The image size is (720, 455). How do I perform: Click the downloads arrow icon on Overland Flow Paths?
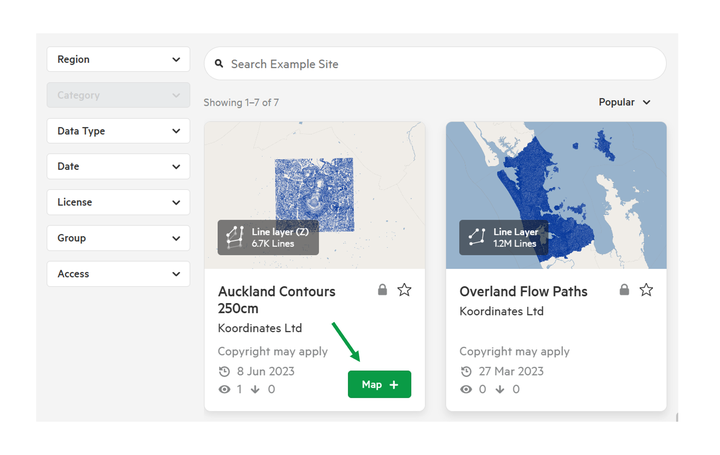[x=500, y=389]
